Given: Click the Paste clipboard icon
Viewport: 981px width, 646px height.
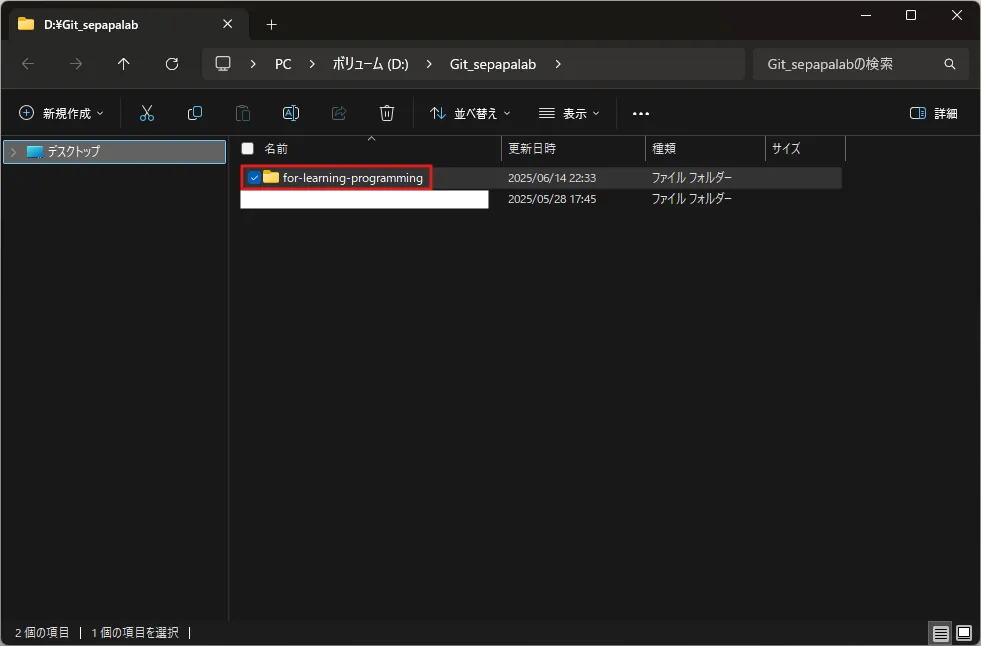Looking at the screenshot, I should point(243,113).
